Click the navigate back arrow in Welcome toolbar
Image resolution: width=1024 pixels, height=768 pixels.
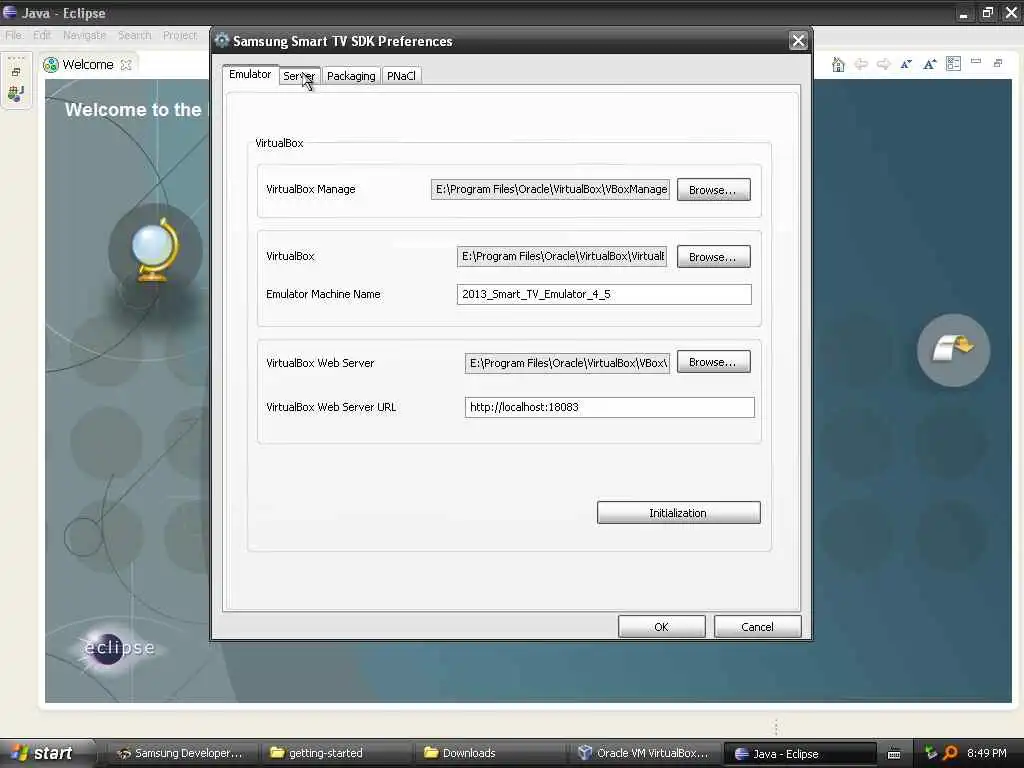[x=861, y=64]
